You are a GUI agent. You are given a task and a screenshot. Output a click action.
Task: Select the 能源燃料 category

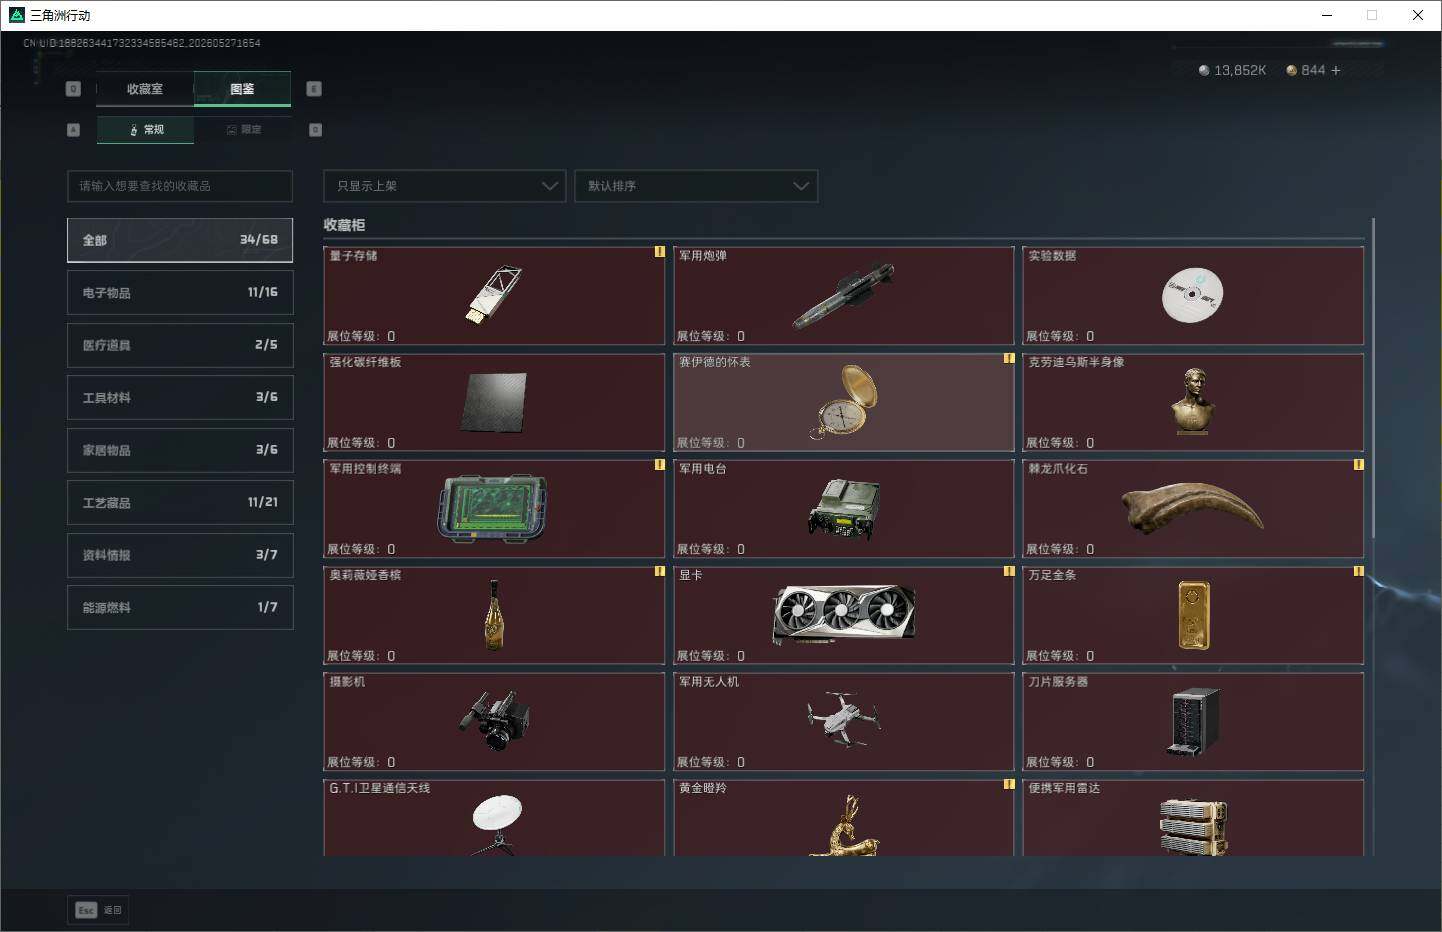180,607
